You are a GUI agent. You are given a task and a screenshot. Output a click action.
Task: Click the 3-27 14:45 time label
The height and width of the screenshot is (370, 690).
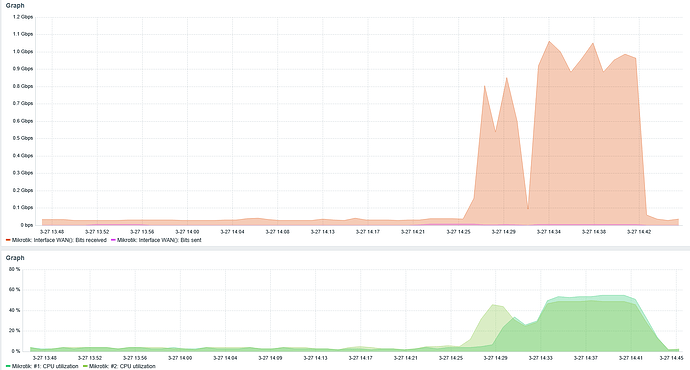pyautogui.click(x=672, y=358)
